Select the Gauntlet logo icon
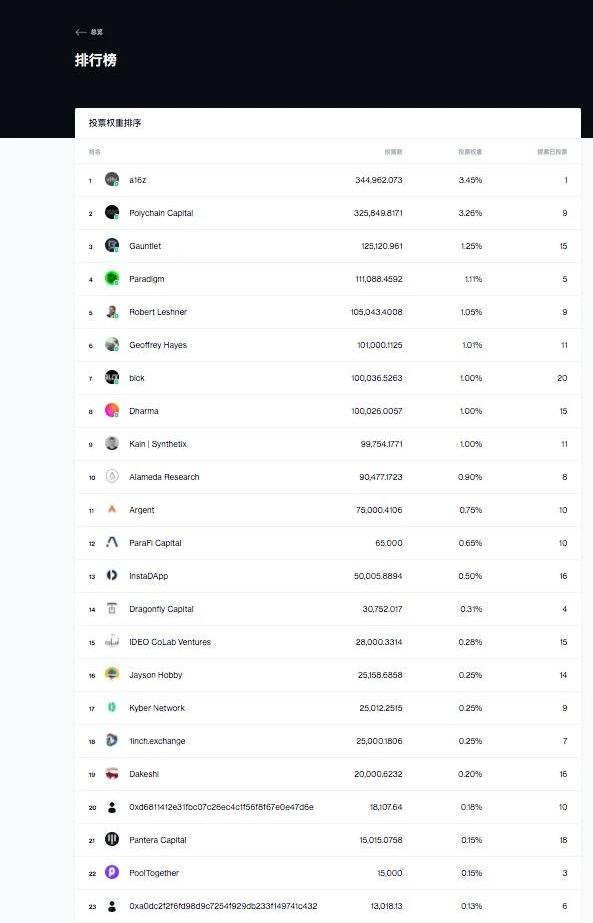The height and width of the screenshot is (923, 593). [x=112, y=245]
